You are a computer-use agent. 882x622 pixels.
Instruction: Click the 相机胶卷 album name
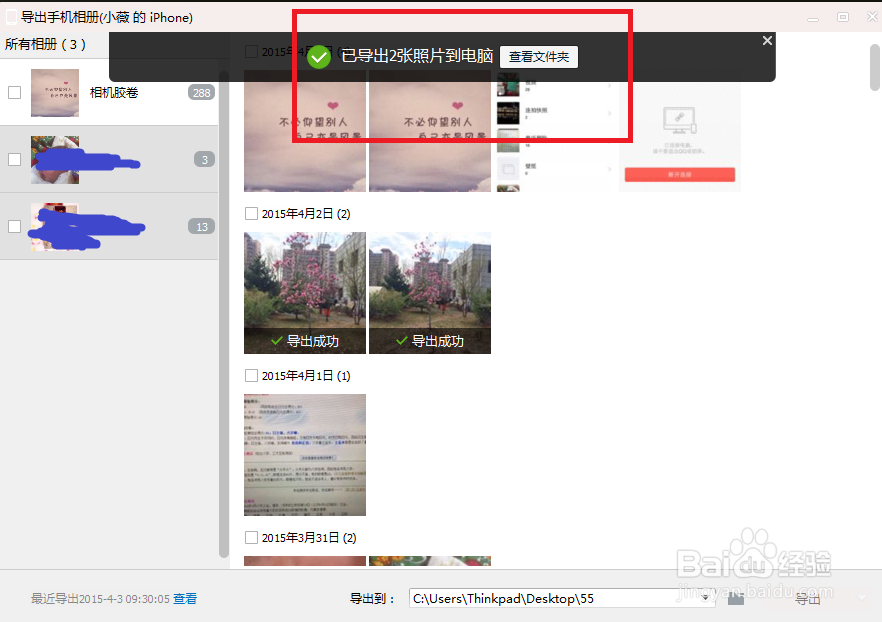pos(114,93)
